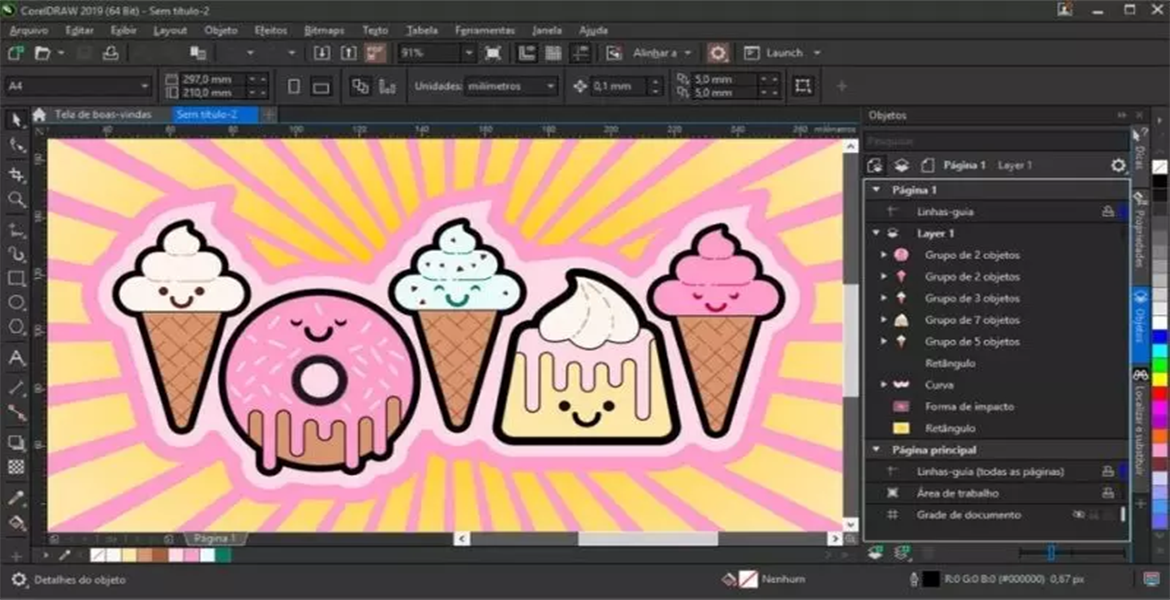Choose landscape page orientation
Image resolution: width=1170 pixels, height=600 pixels.
[x=321, y=87]
